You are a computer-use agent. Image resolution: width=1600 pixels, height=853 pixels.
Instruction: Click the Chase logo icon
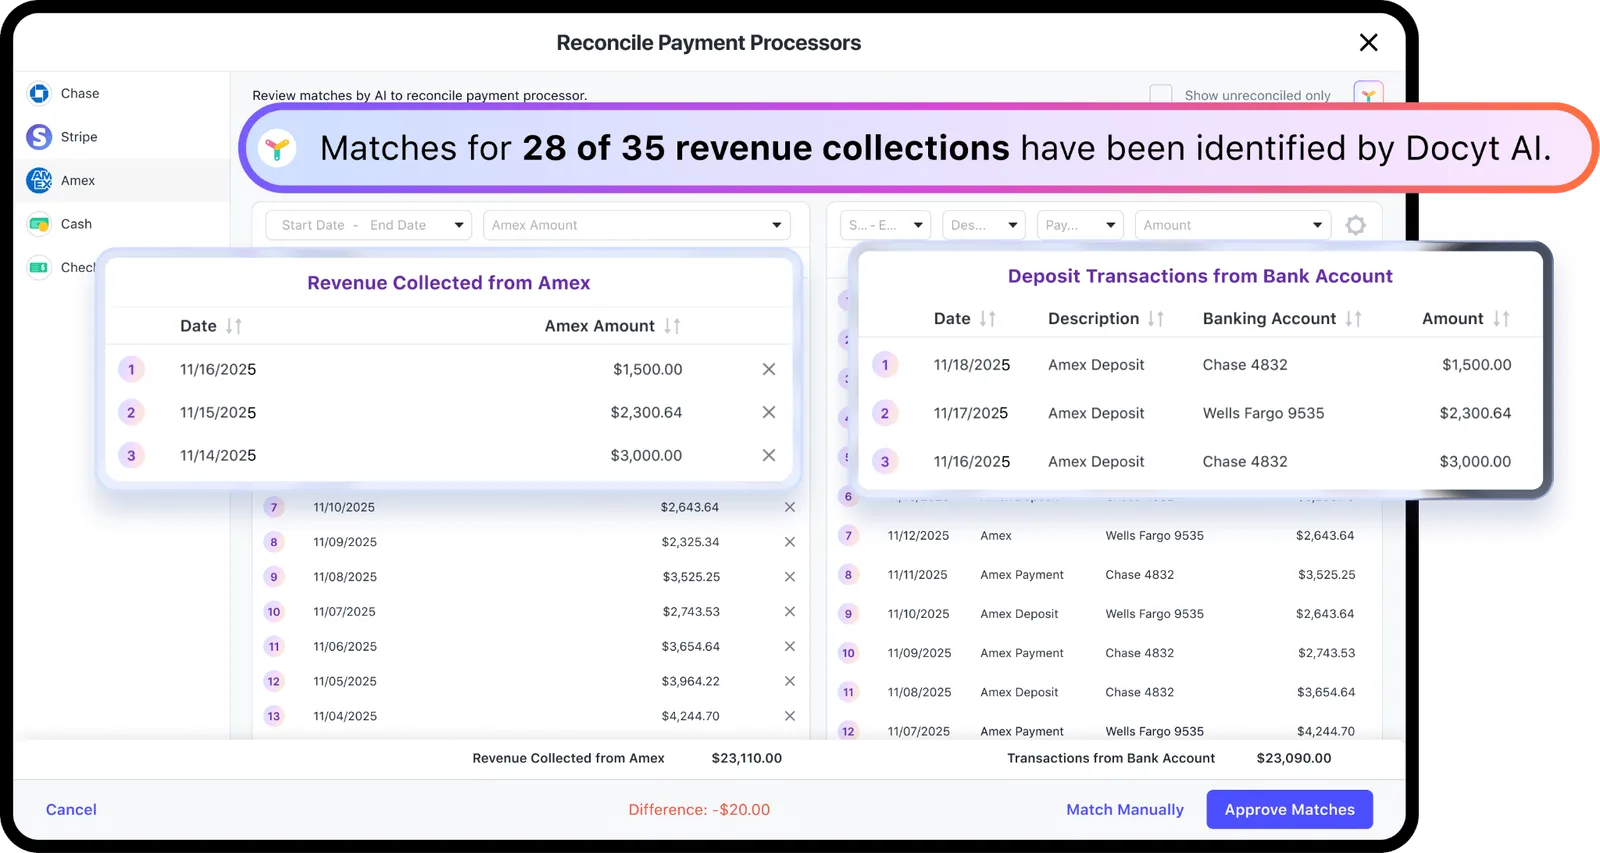39,93
